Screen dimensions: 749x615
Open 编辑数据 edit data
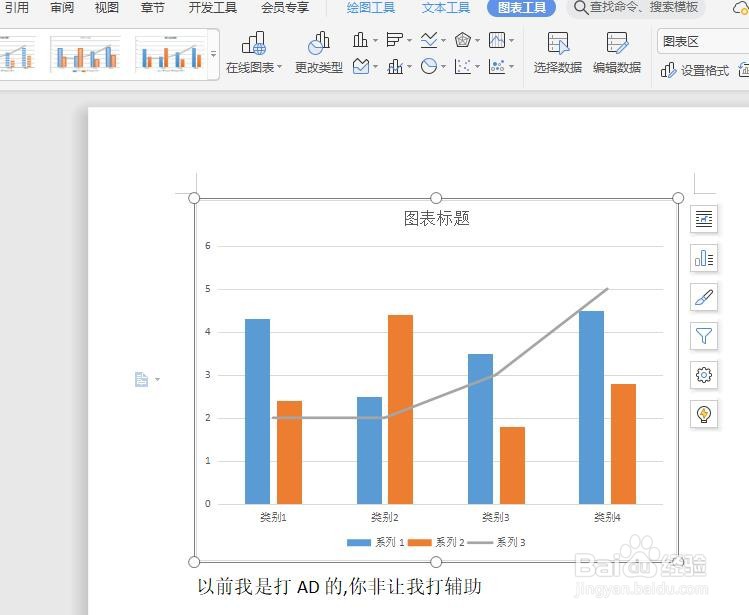(x=617, y=53)
